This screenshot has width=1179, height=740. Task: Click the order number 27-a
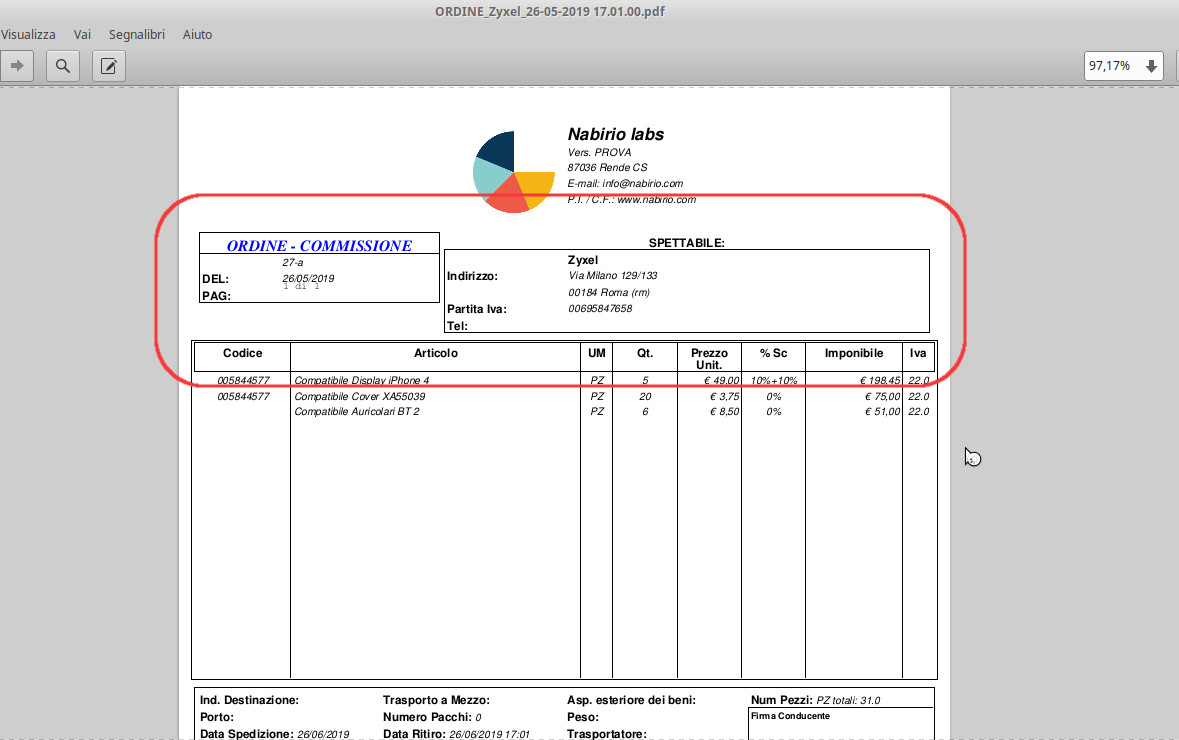pos(292,262)
